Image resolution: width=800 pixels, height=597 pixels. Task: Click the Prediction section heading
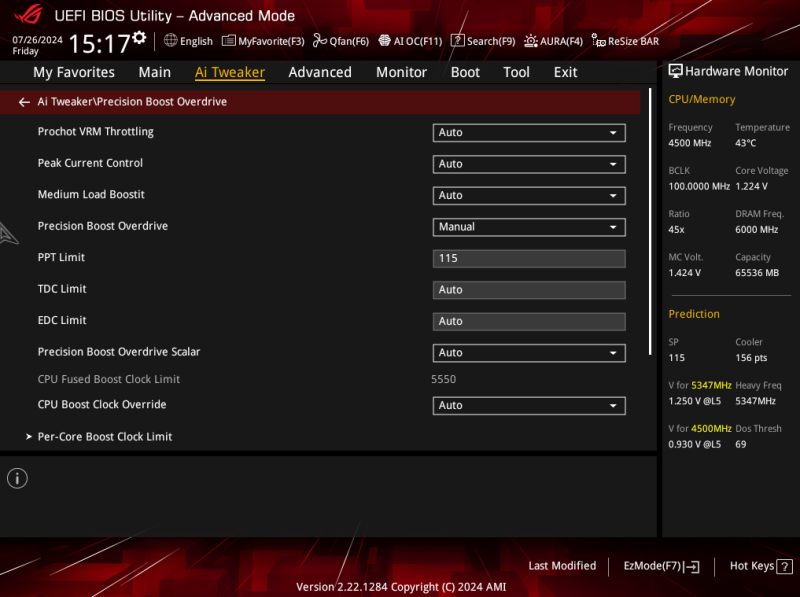[694, 314]
